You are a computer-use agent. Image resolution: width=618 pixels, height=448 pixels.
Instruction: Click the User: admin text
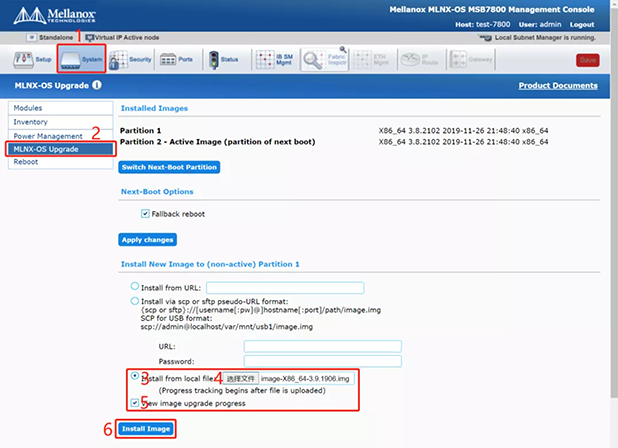[540, 24]
